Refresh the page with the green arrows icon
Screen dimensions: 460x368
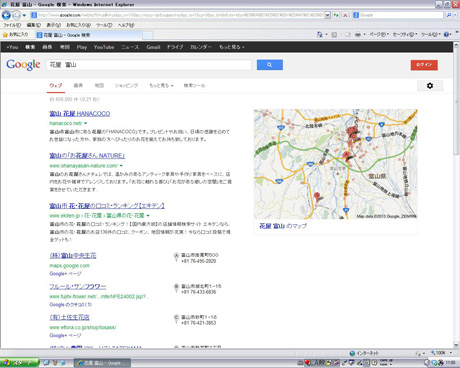336,15
